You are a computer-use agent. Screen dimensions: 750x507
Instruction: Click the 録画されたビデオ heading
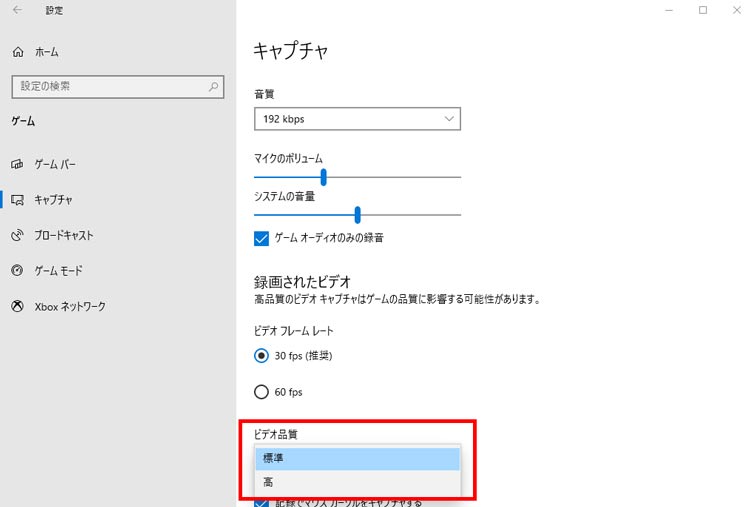coord(302,282)
